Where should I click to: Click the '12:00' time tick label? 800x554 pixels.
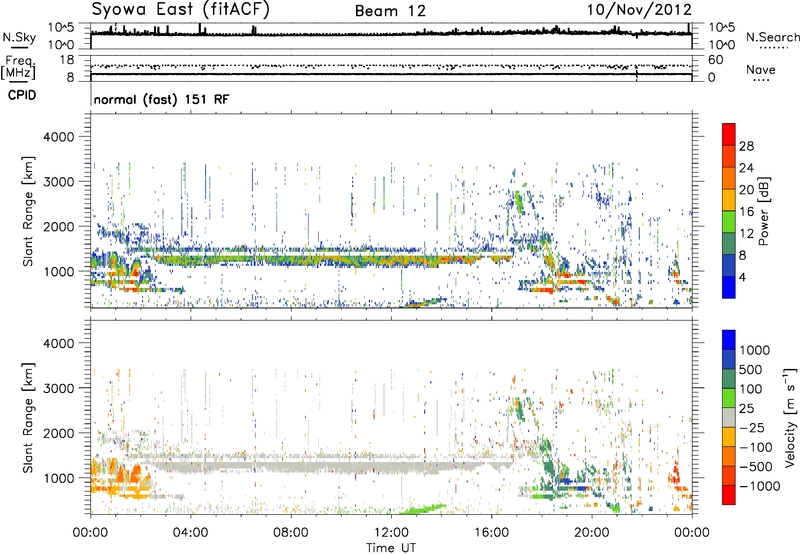pos(391,533)
